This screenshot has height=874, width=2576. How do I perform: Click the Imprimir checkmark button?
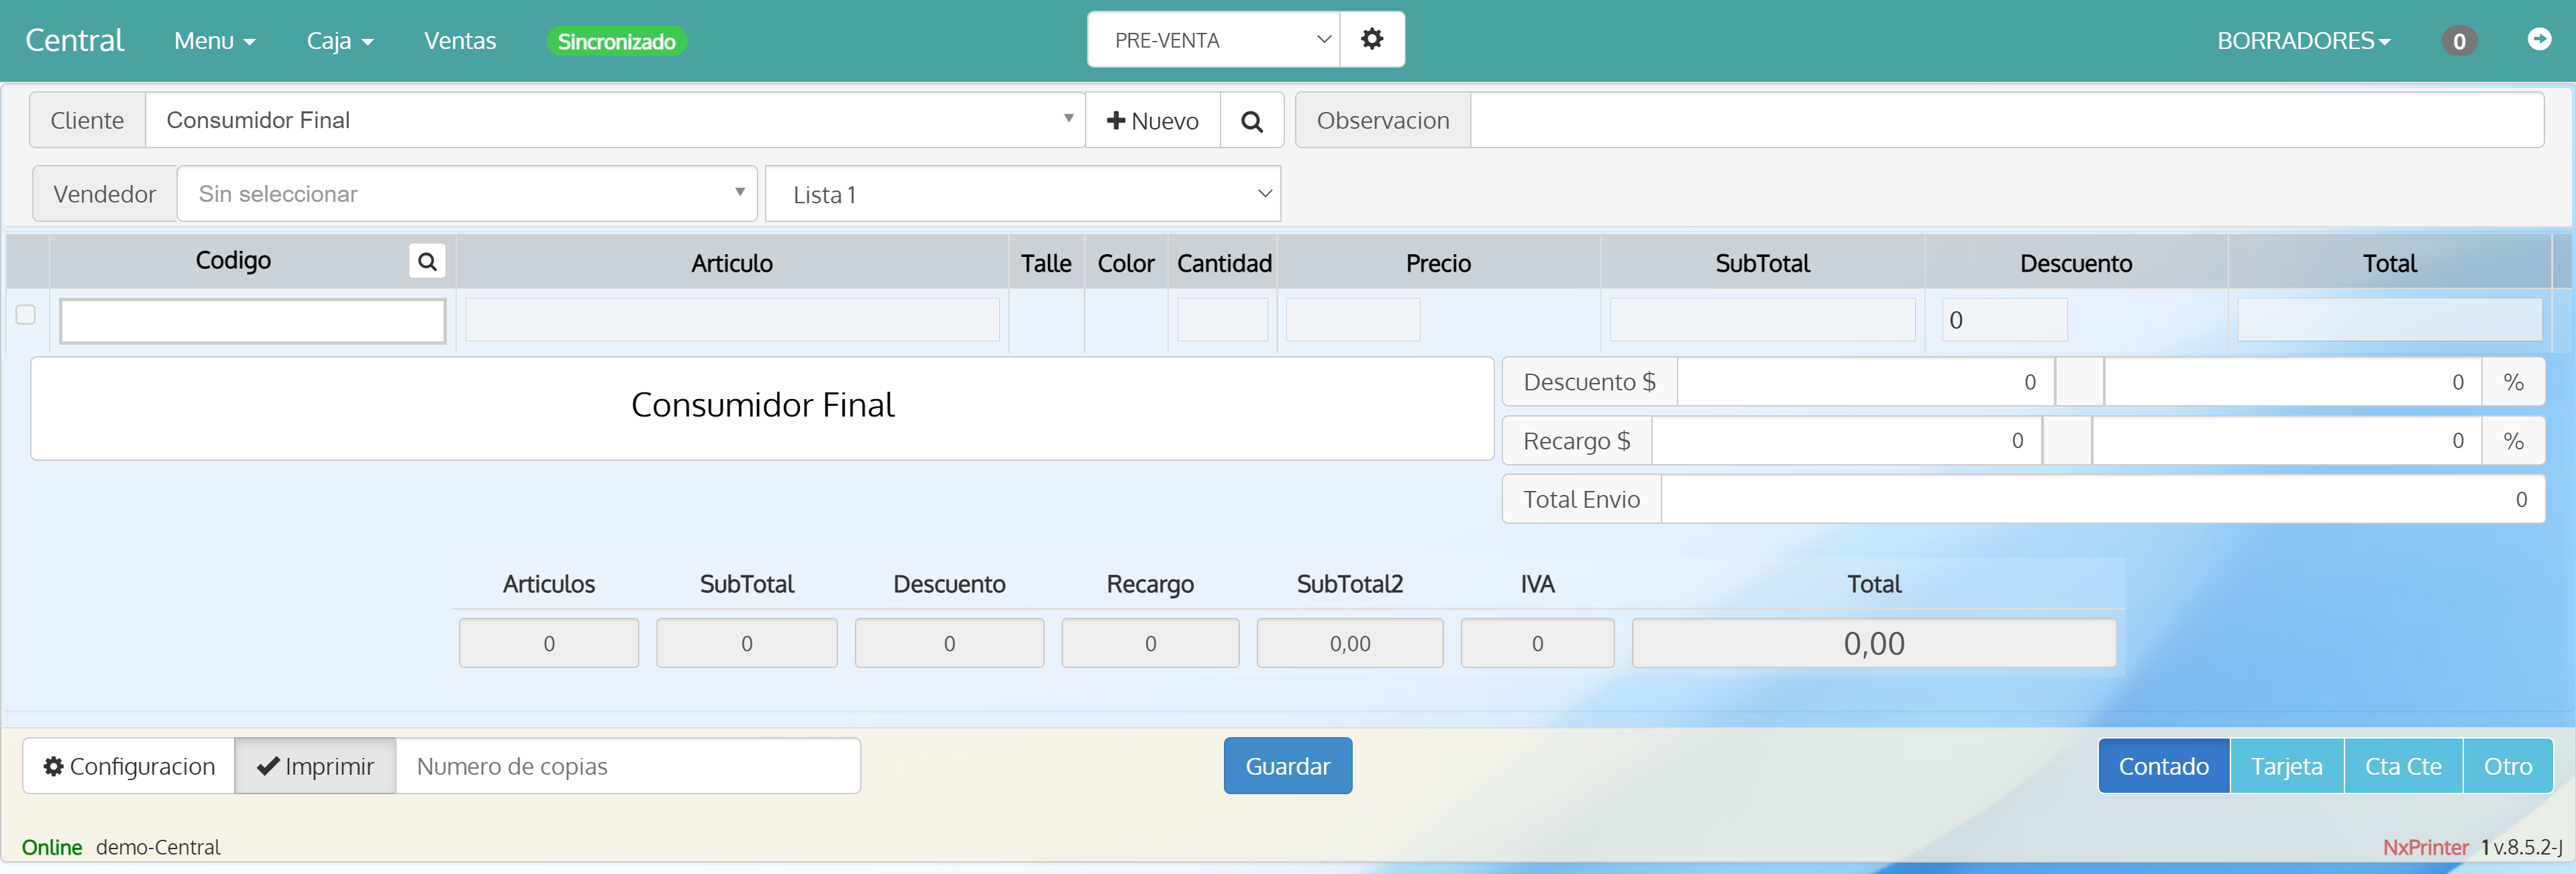pyautogui.click(x=315, y=765)
